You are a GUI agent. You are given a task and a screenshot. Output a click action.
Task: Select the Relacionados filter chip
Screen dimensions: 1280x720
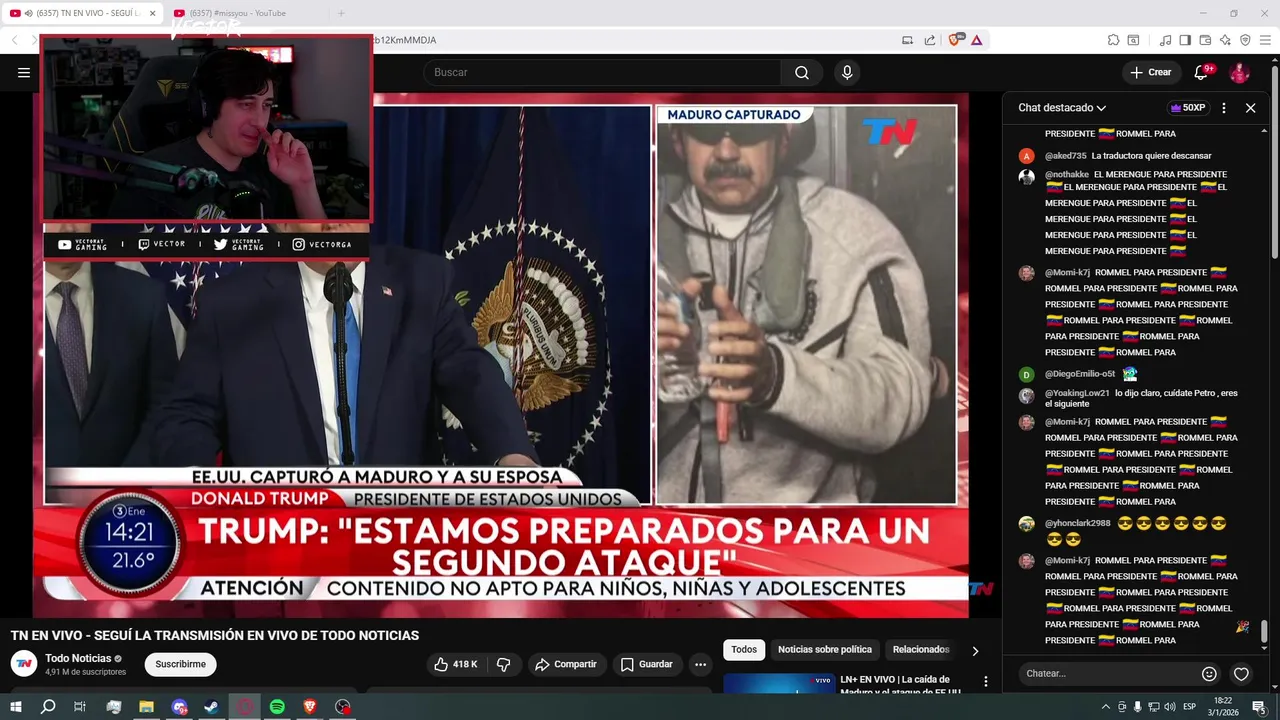coord(921,650)
